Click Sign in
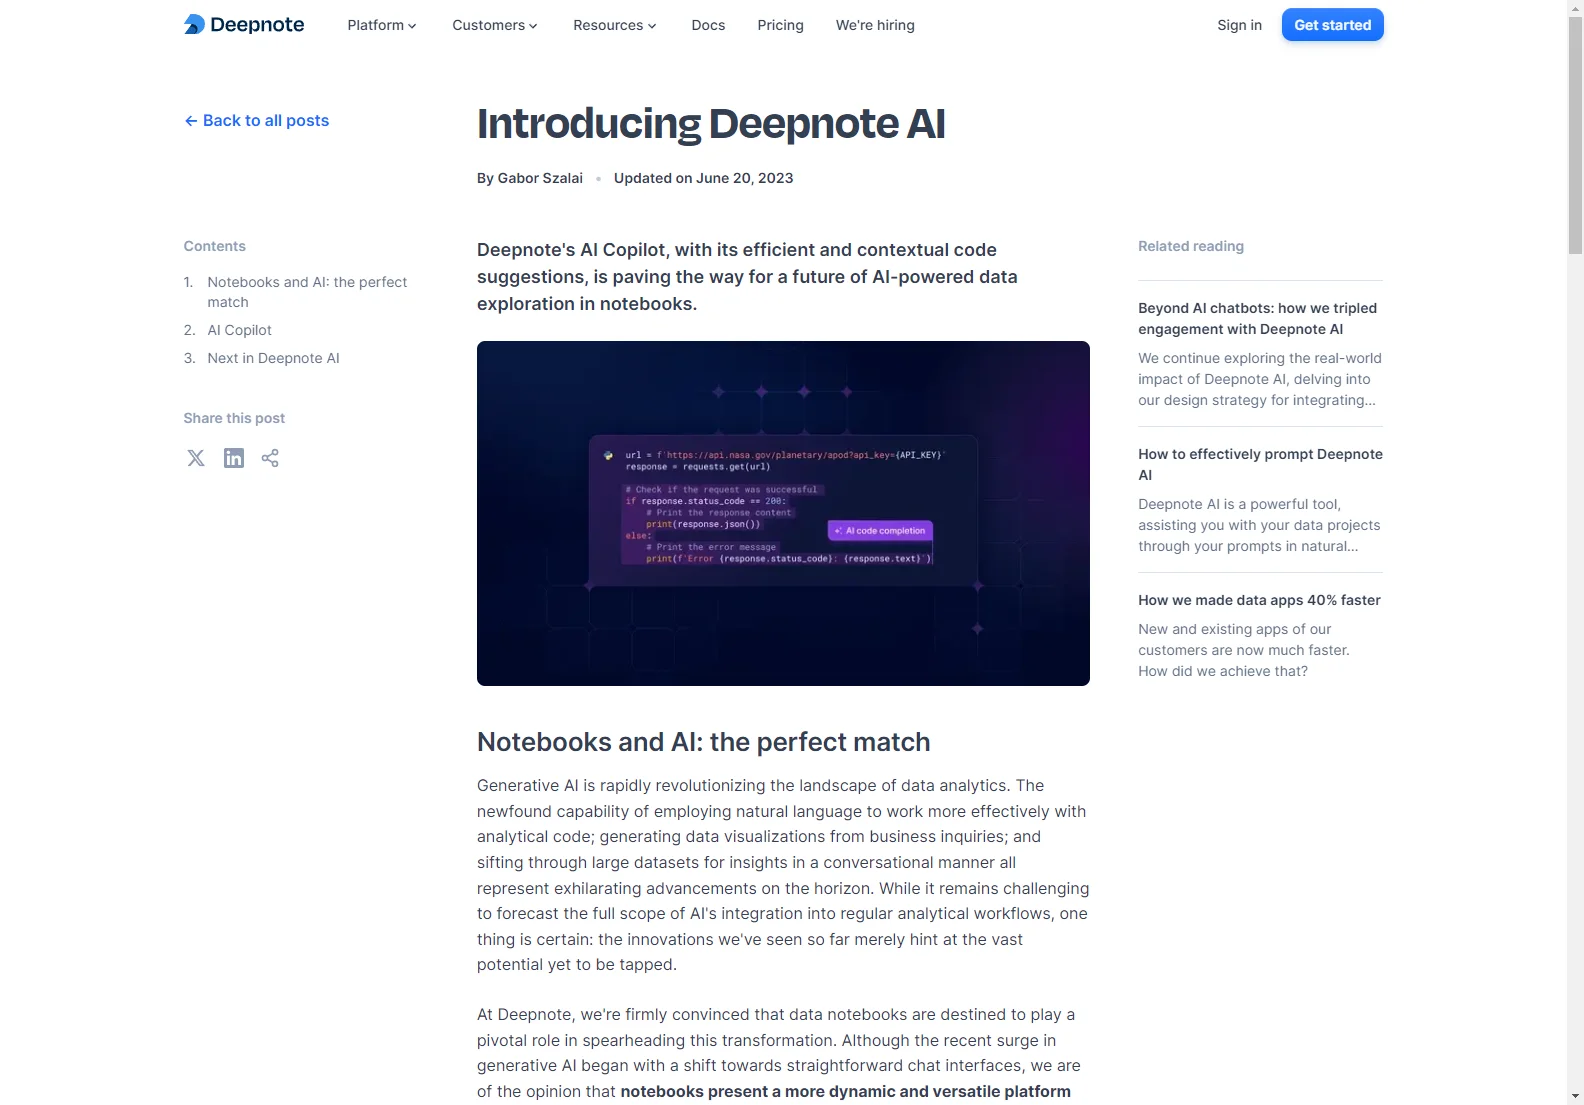This screenshot has height=1105, width=1584. coord(1239,25)
